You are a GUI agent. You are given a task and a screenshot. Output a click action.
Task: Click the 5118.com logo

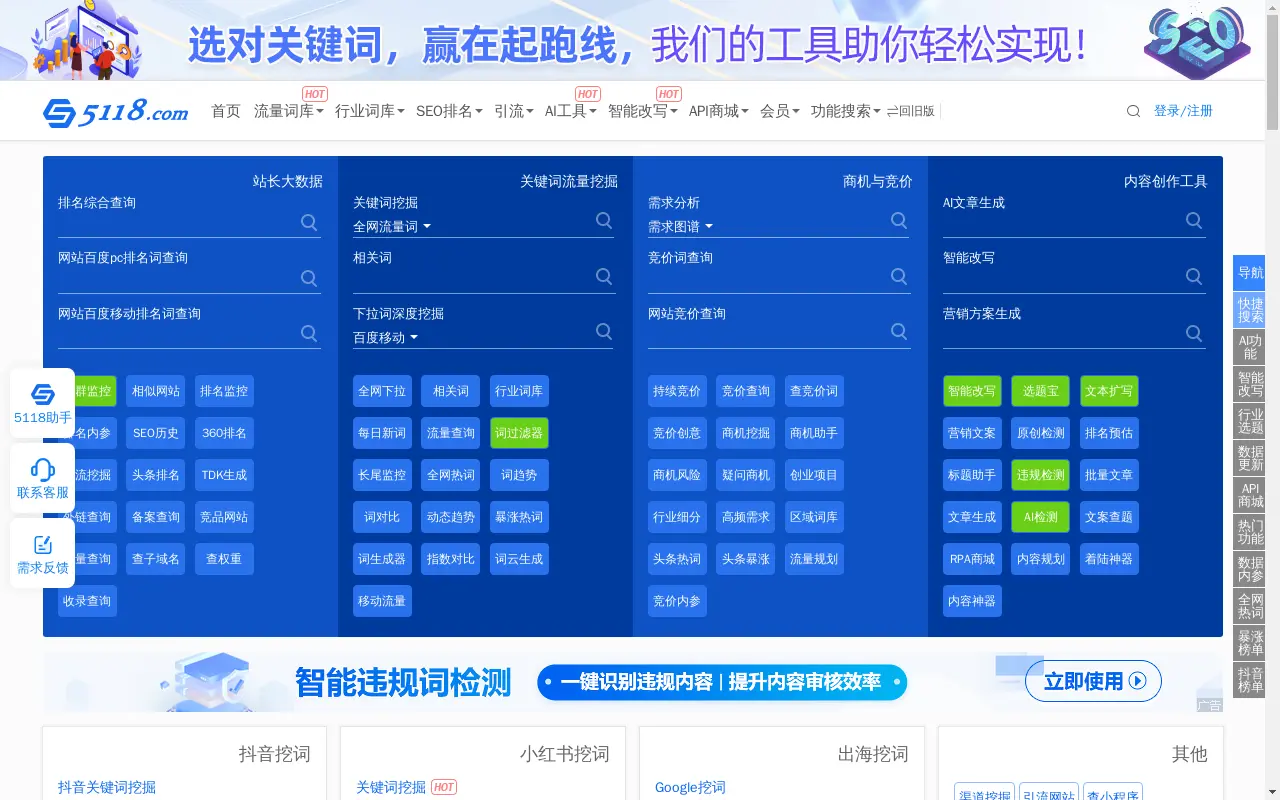115,112
